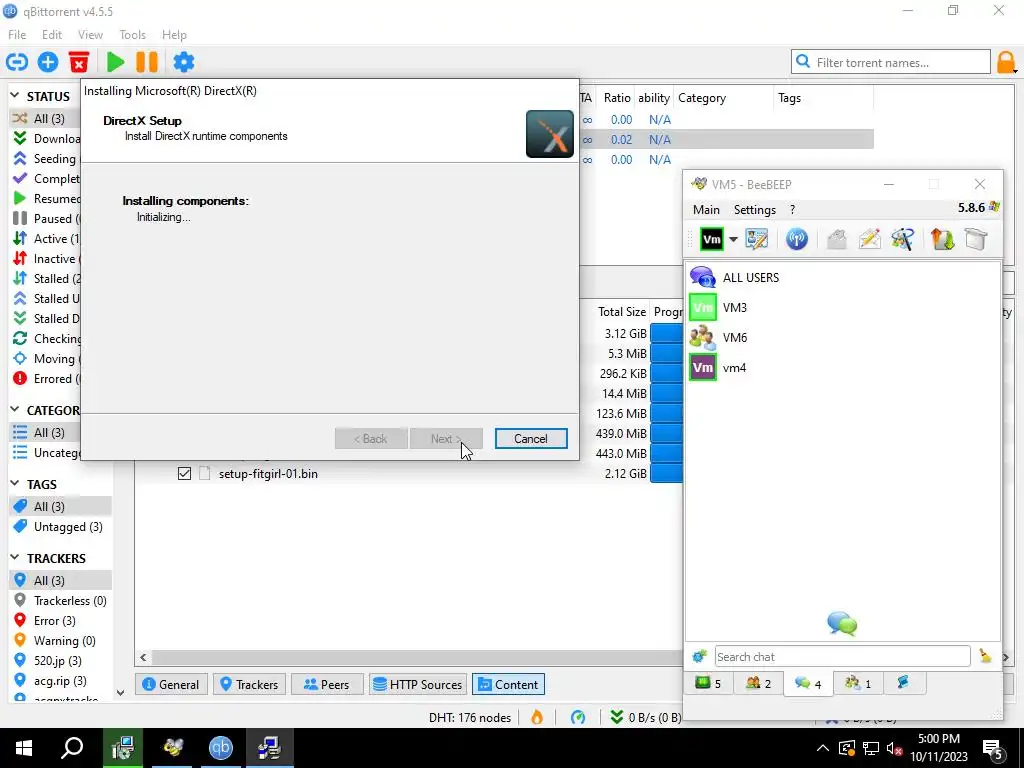Image resolution: width=1024 pixels, height=768 pixels.
Task: Click the blue broadcast antenna icon in BeeBEEP
Action: point(797,239)
